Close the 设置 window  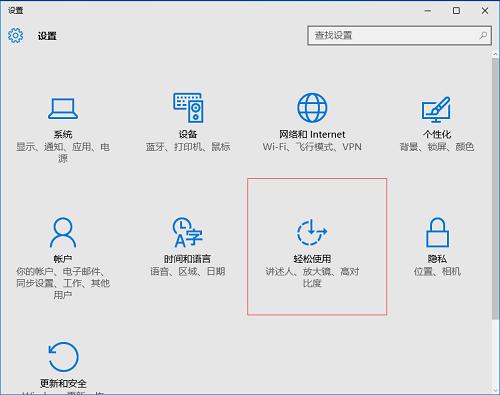(x=485, y=11)
